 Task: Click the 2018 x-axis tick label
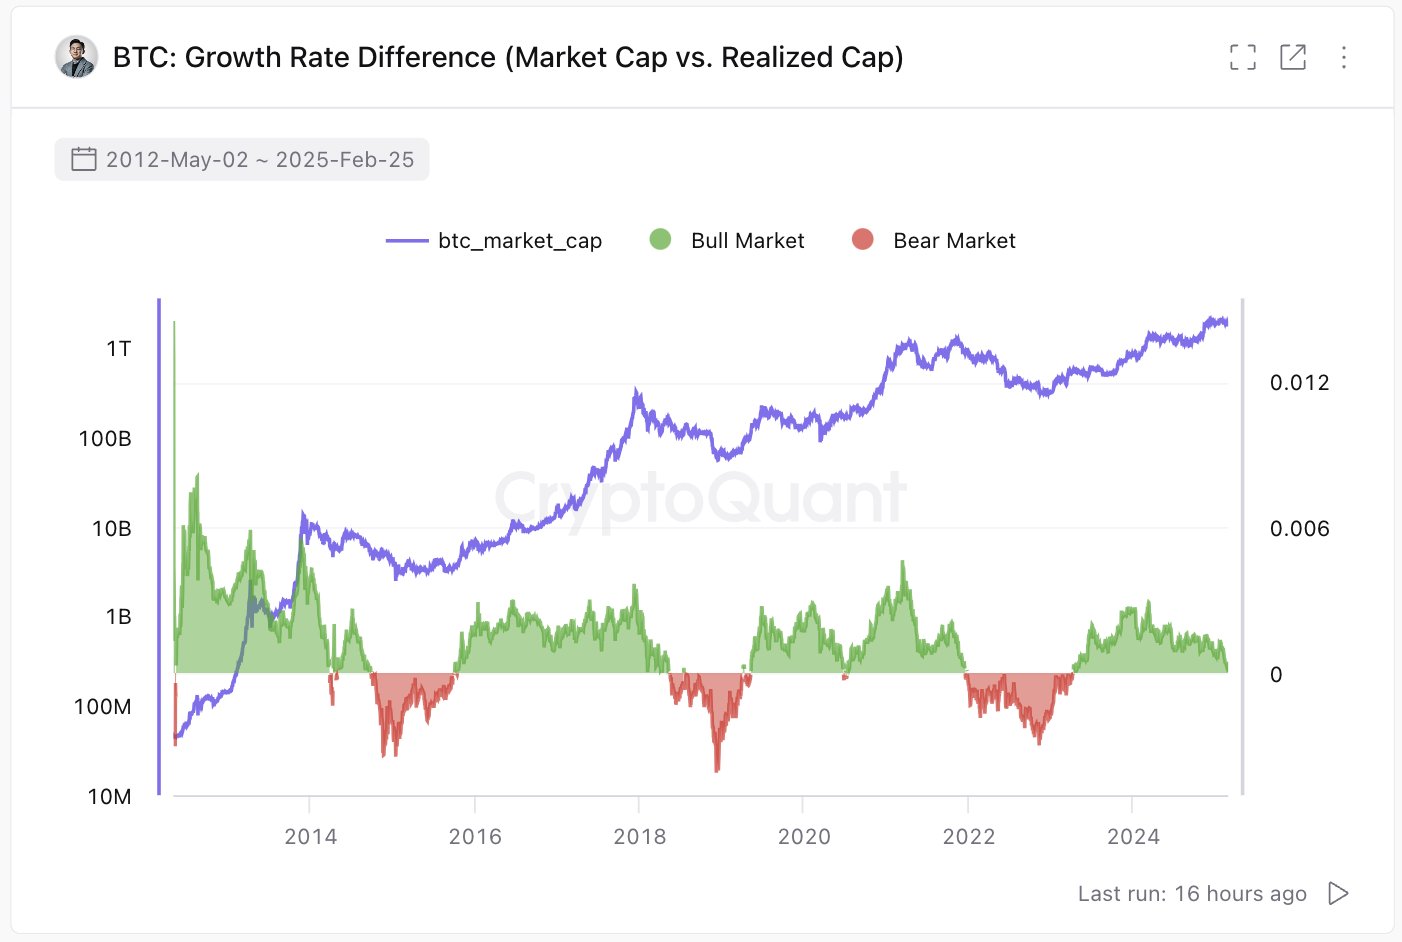[x=639, y=837]
